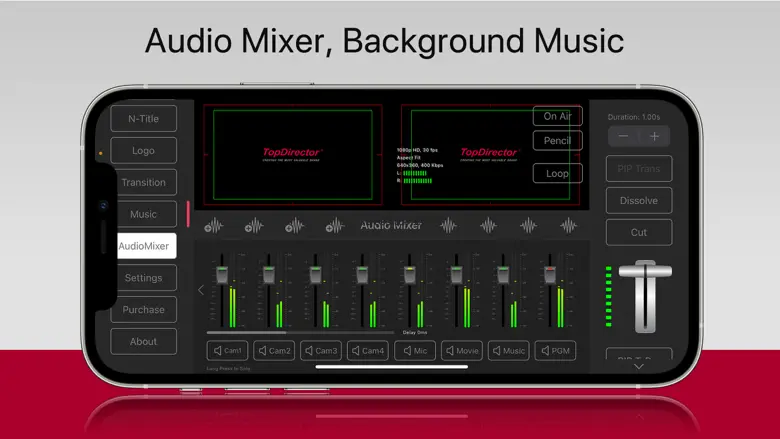Screen dimensions: 780x439
Task: Mute the Cam2 audio channel
Action: pyautogui.click(x=274, y=351)
